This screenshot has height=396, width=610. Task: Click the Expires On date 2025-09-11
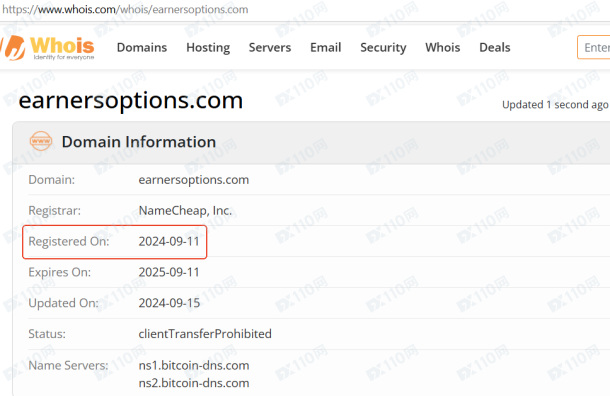(x=169, y=272)
